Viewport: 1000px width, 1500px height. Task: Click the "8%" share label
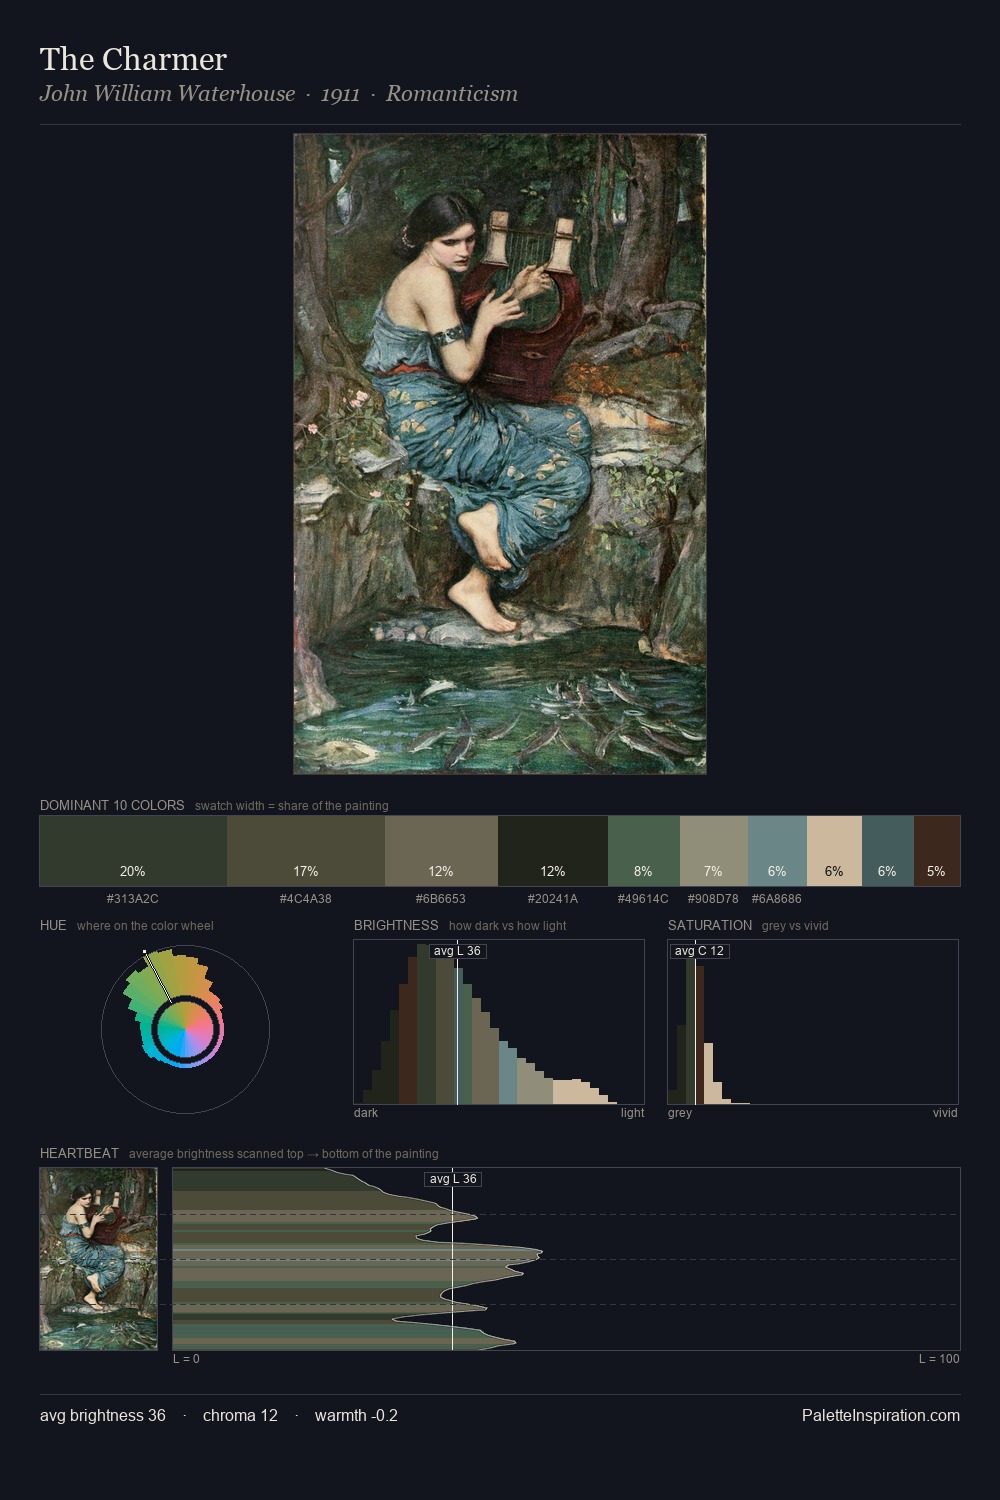point(643,871)
